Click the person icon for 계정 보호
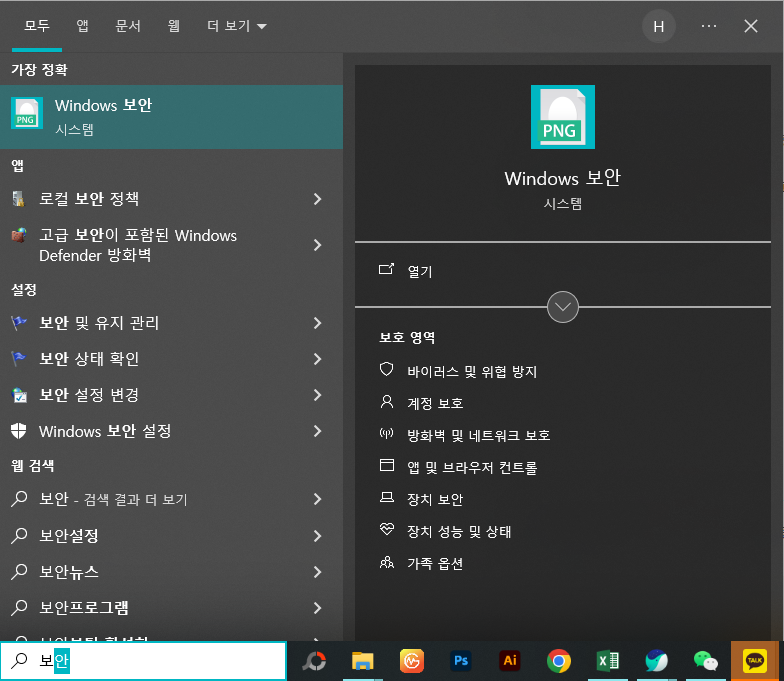 pyautogui.click(x=386, y=402)
